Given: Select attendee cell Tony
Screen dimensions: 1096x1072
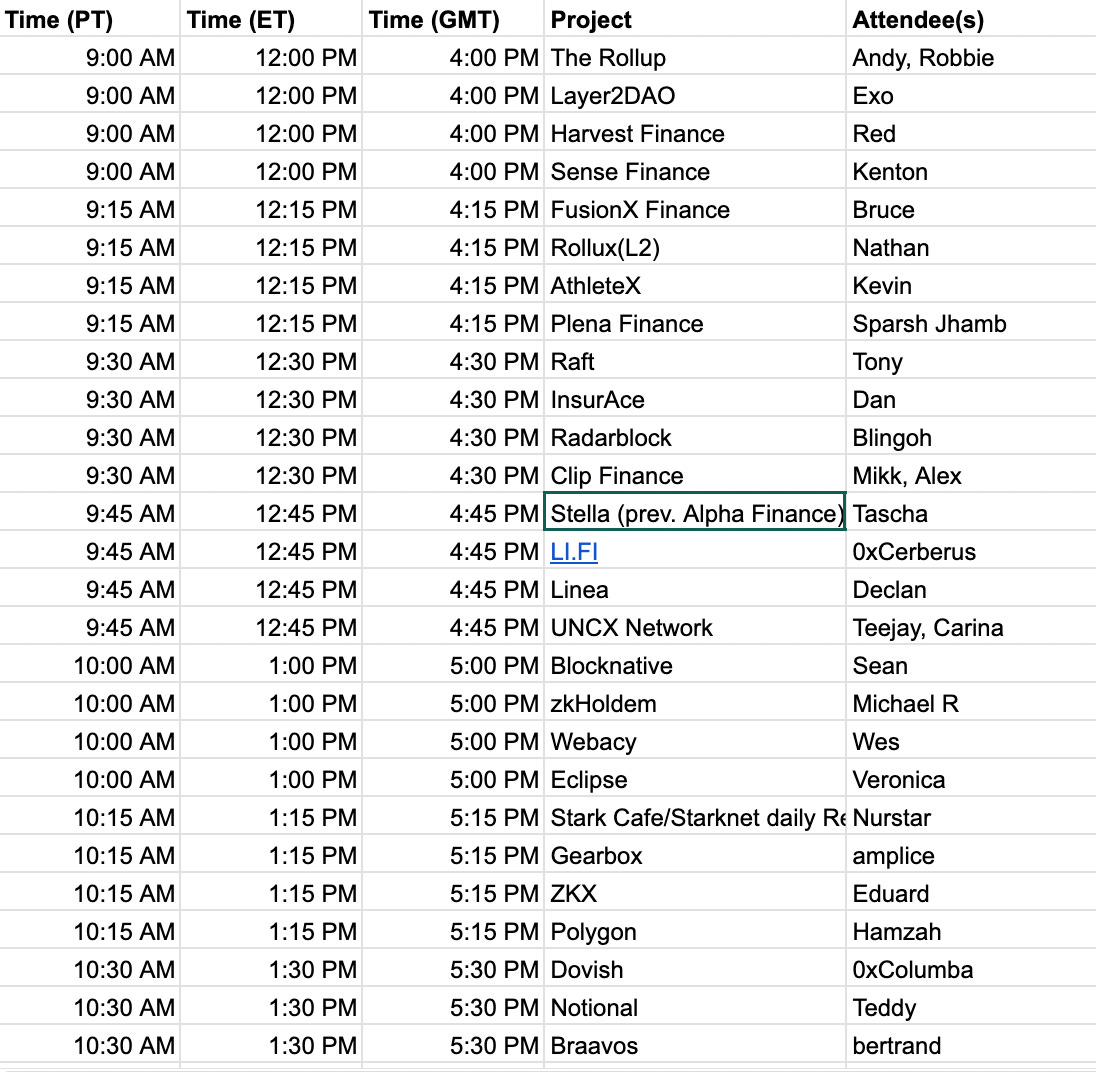Looking at the screenshot, I should [972, 361].
